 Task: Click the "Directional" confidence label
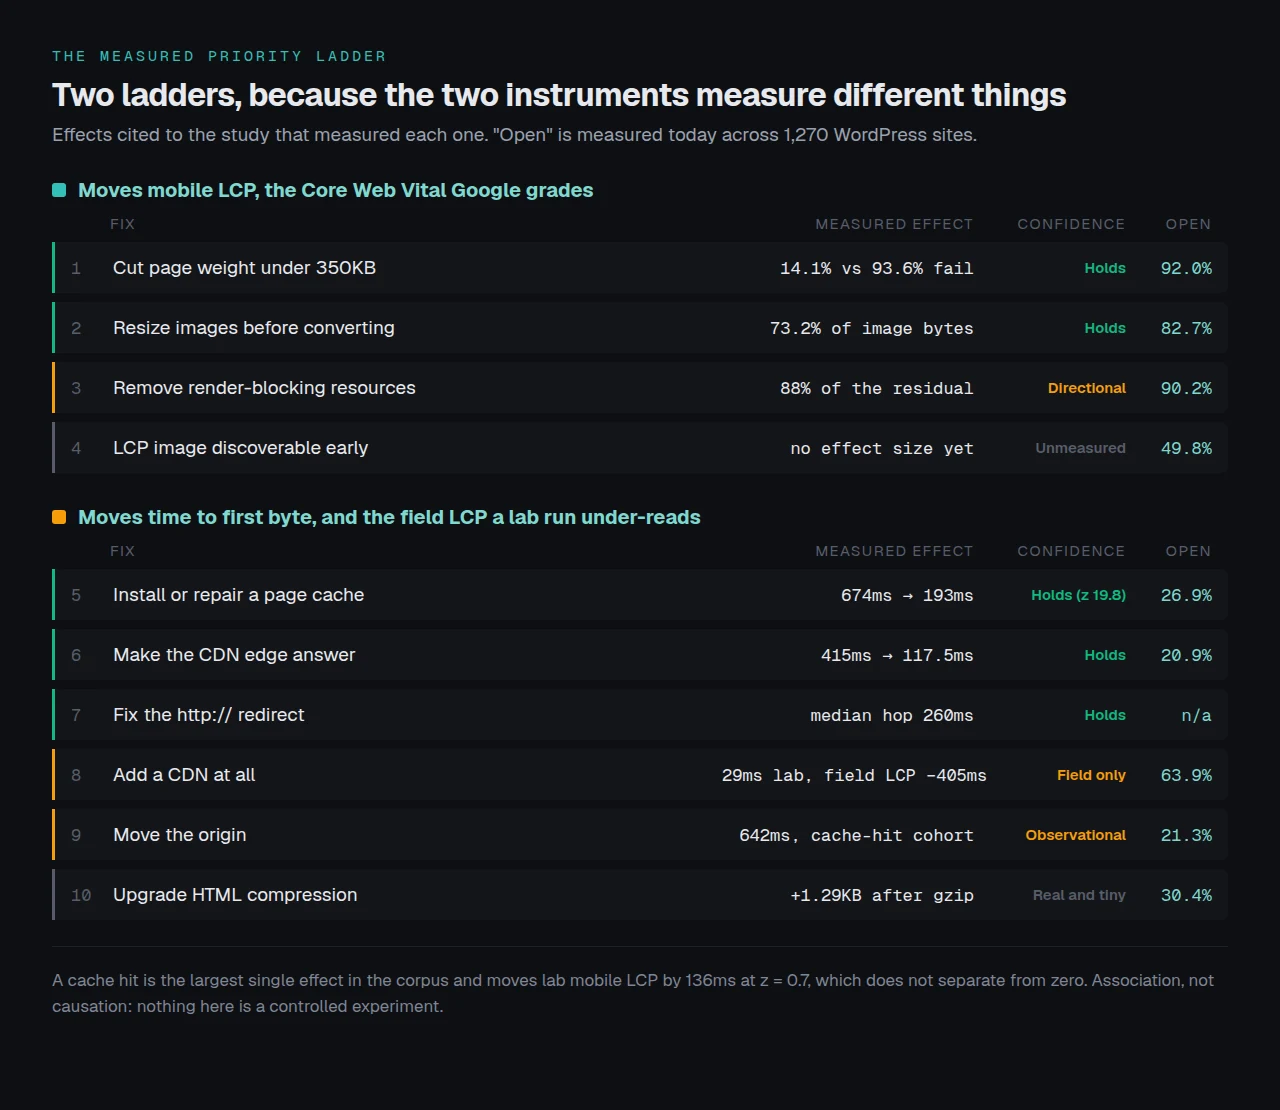1087,388
